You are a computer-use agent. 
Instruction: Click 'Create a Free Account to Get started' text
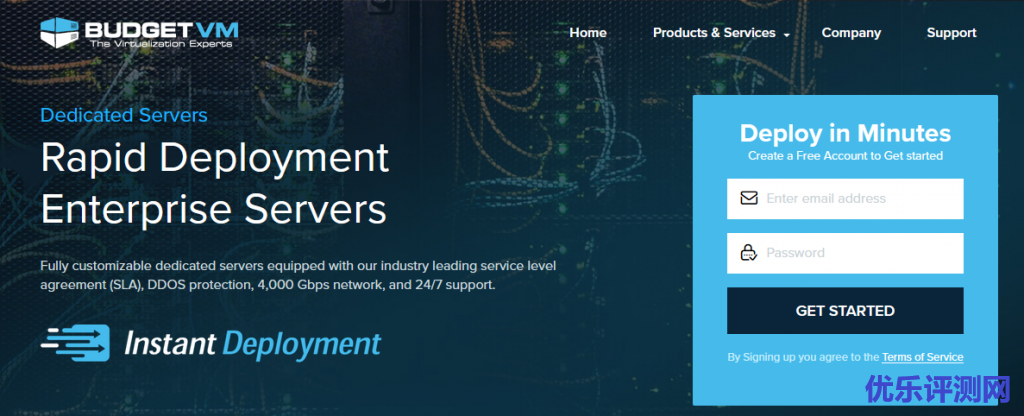pos(845,156)
